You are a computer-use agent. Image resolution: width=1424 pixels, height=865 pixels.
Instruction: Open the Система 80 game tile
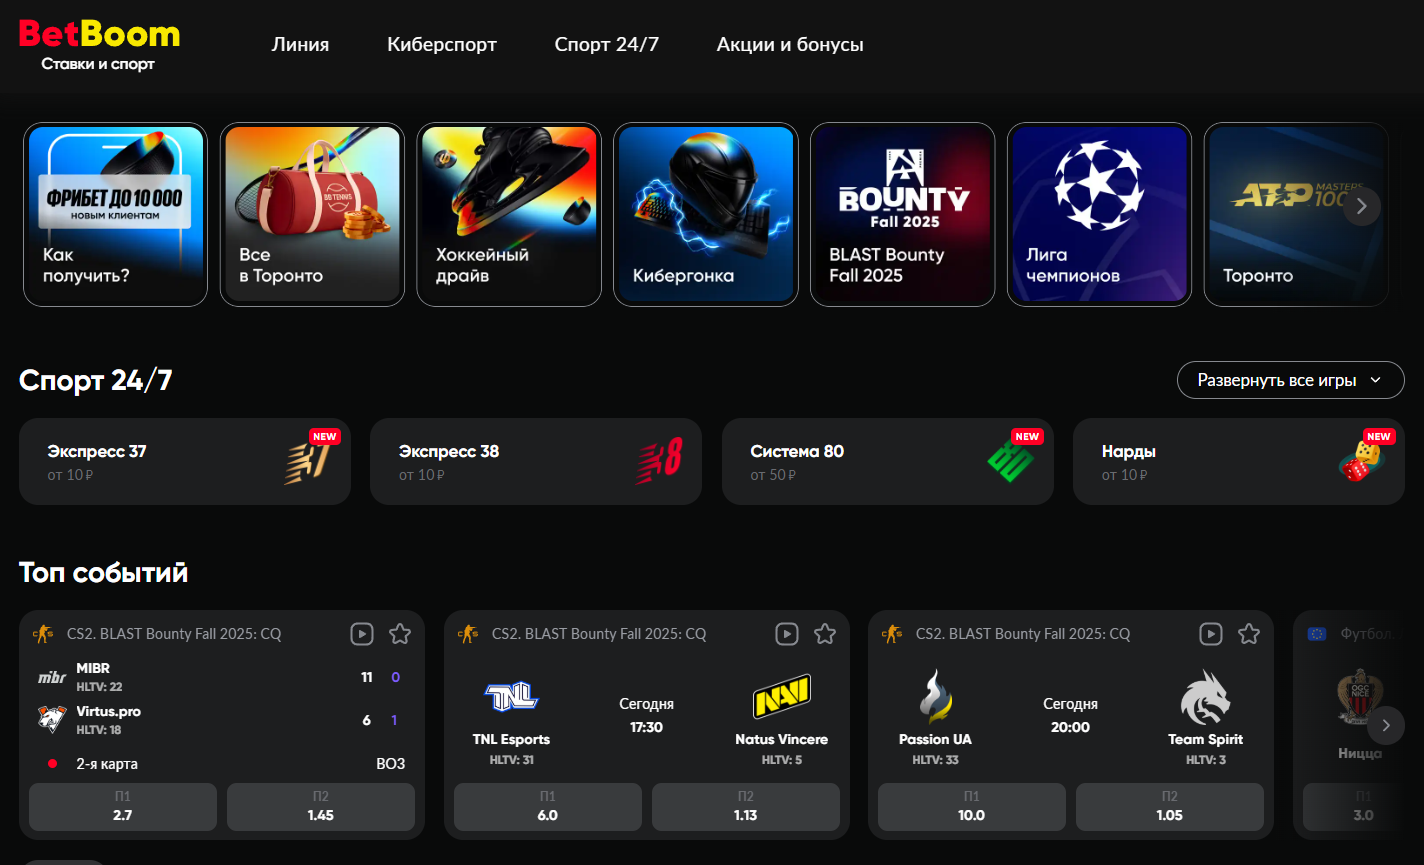pos(888,461)
